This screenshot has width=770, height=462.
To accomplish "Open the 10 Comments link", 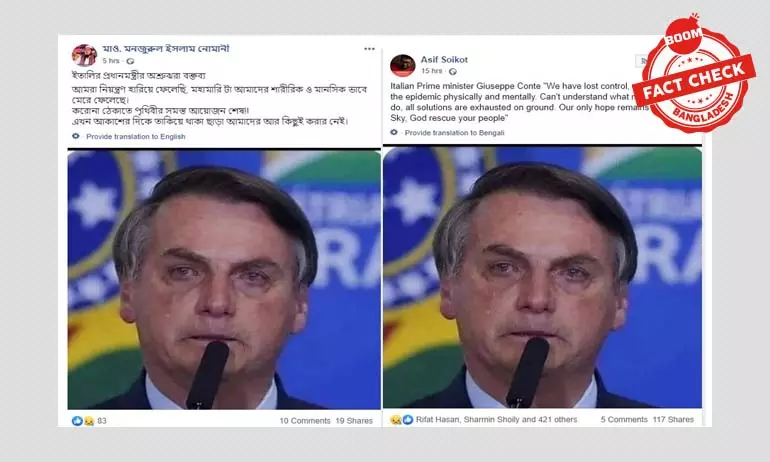I will [305, 421].
